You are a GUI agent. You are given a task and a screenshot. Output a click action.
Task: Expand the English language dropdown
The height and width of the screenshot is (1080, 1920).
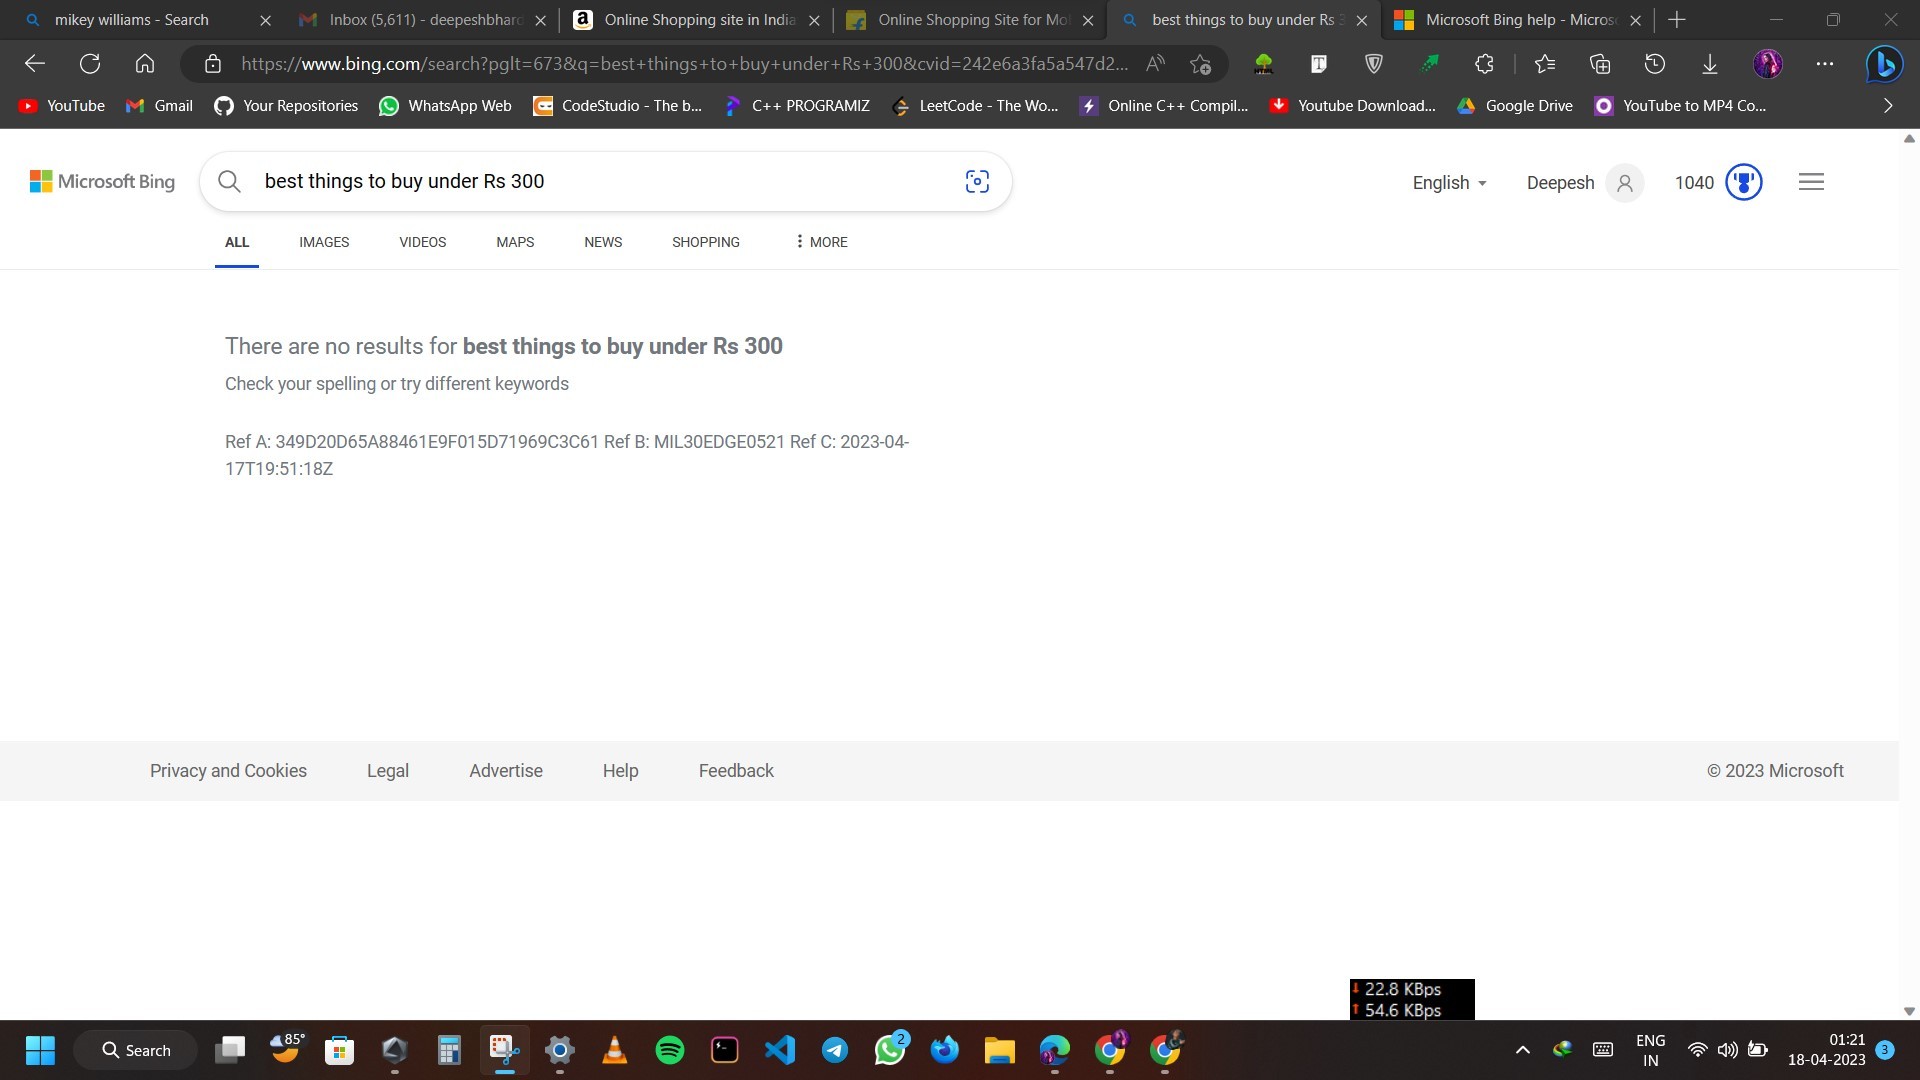(x=1449, y=182)
